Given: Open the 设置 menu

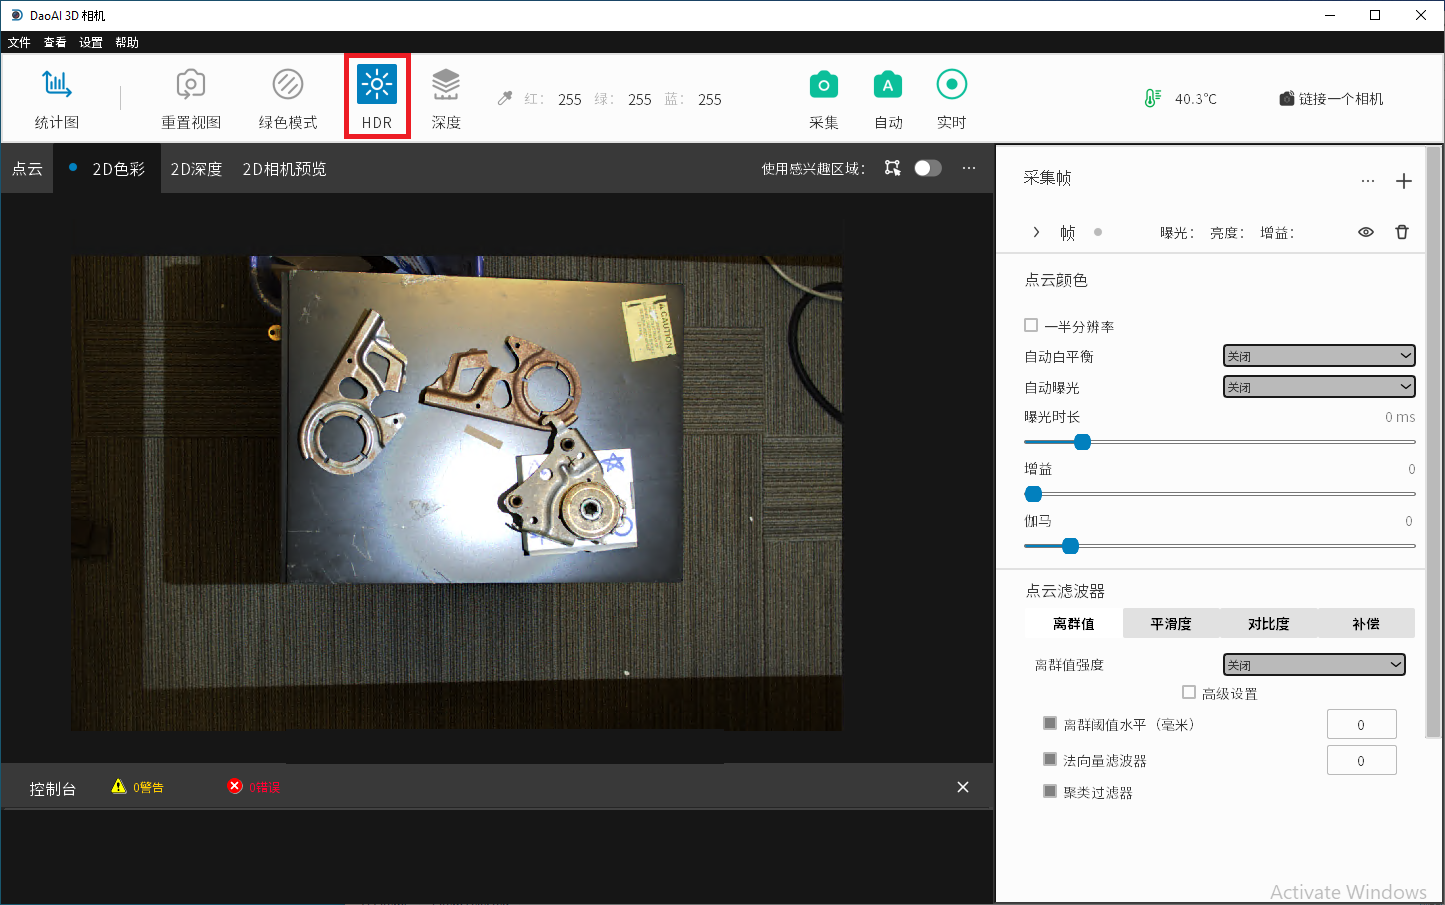Looking at the screenshot, I should (91, 42).
